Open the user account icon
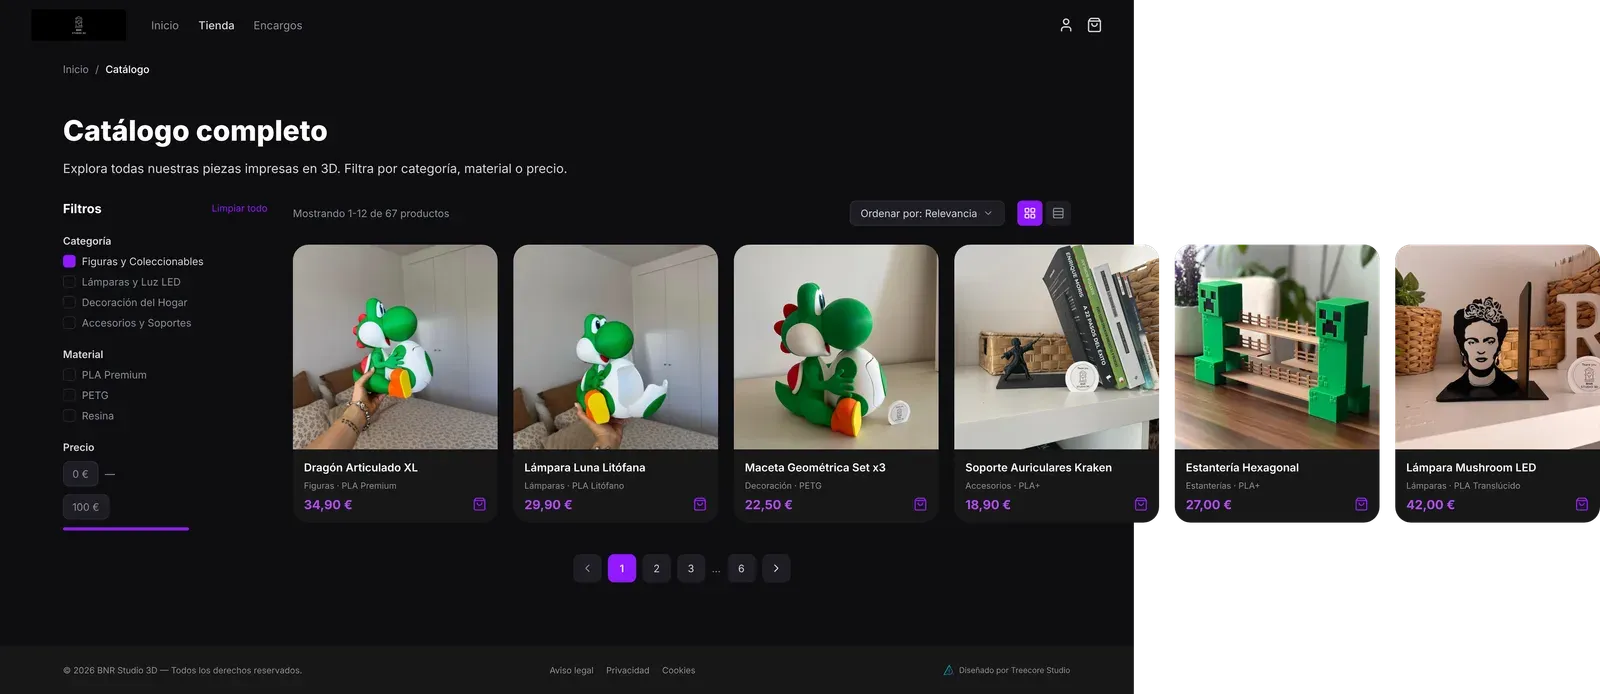This screenshot has height=694, width=1600. [x=1066, y=25]
